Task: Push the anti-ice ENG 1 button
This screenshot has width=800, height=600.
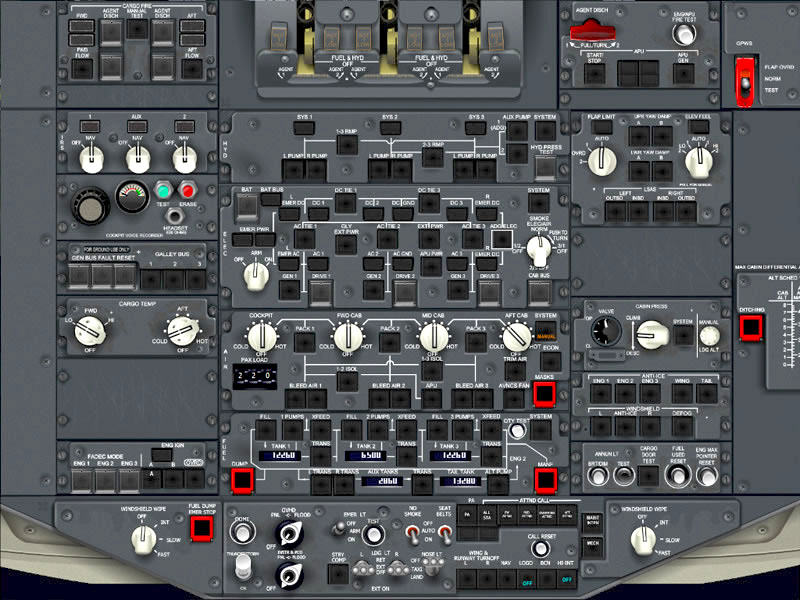Action: pos(601,394)
